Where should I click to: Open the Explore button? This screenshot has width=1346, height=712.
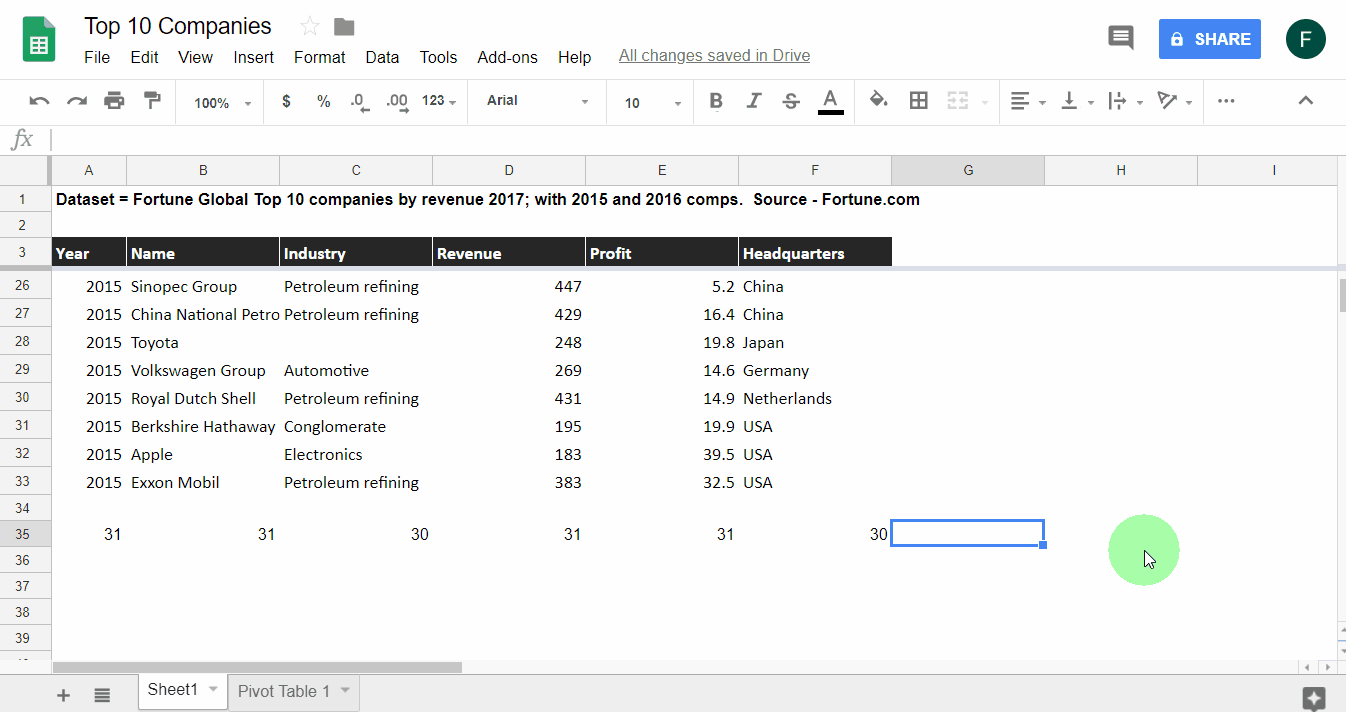(x=1314, y=698)
